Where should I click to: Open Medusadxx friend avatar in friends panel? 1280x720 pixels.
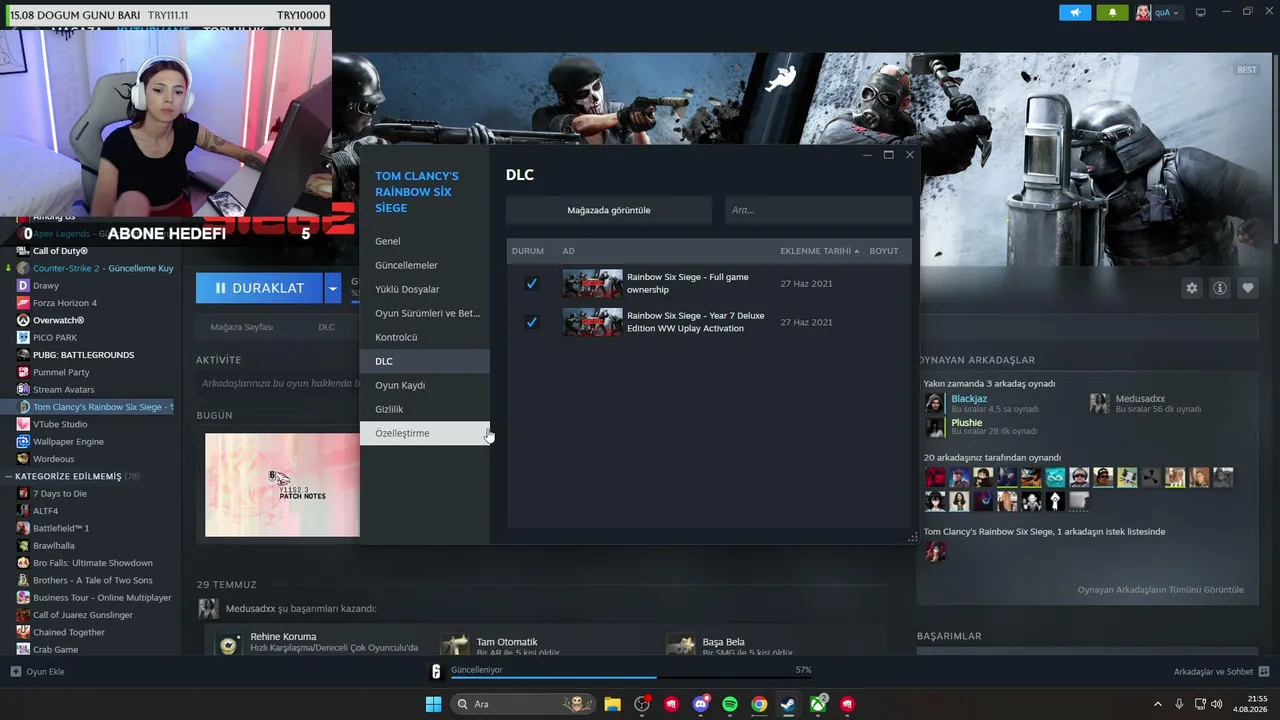click(x=1099, y=403)
